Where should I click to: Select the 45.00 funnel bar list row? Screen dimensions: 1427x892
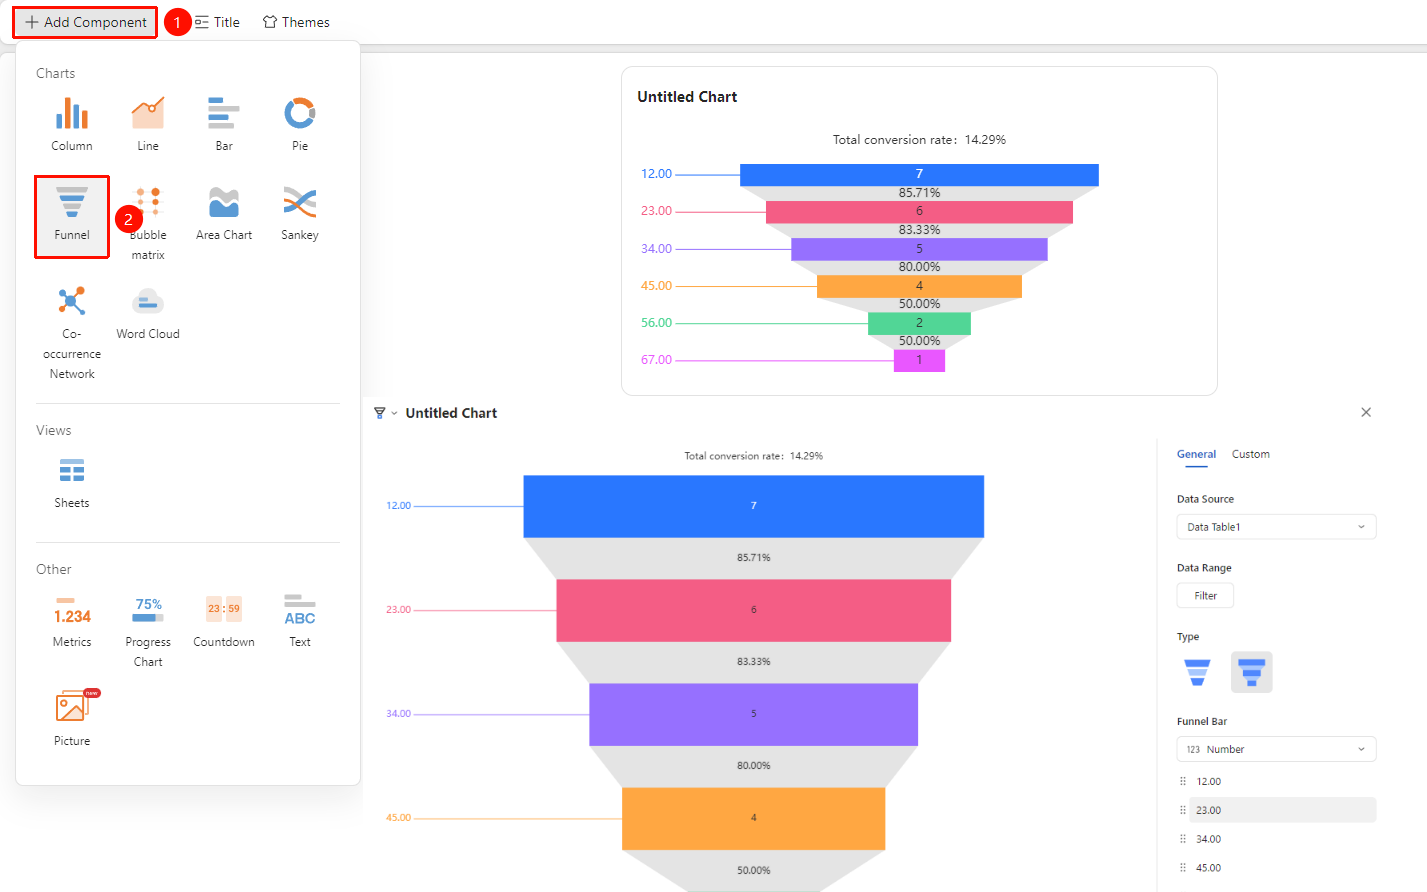pyautogui.click(x=1276, y=868)
